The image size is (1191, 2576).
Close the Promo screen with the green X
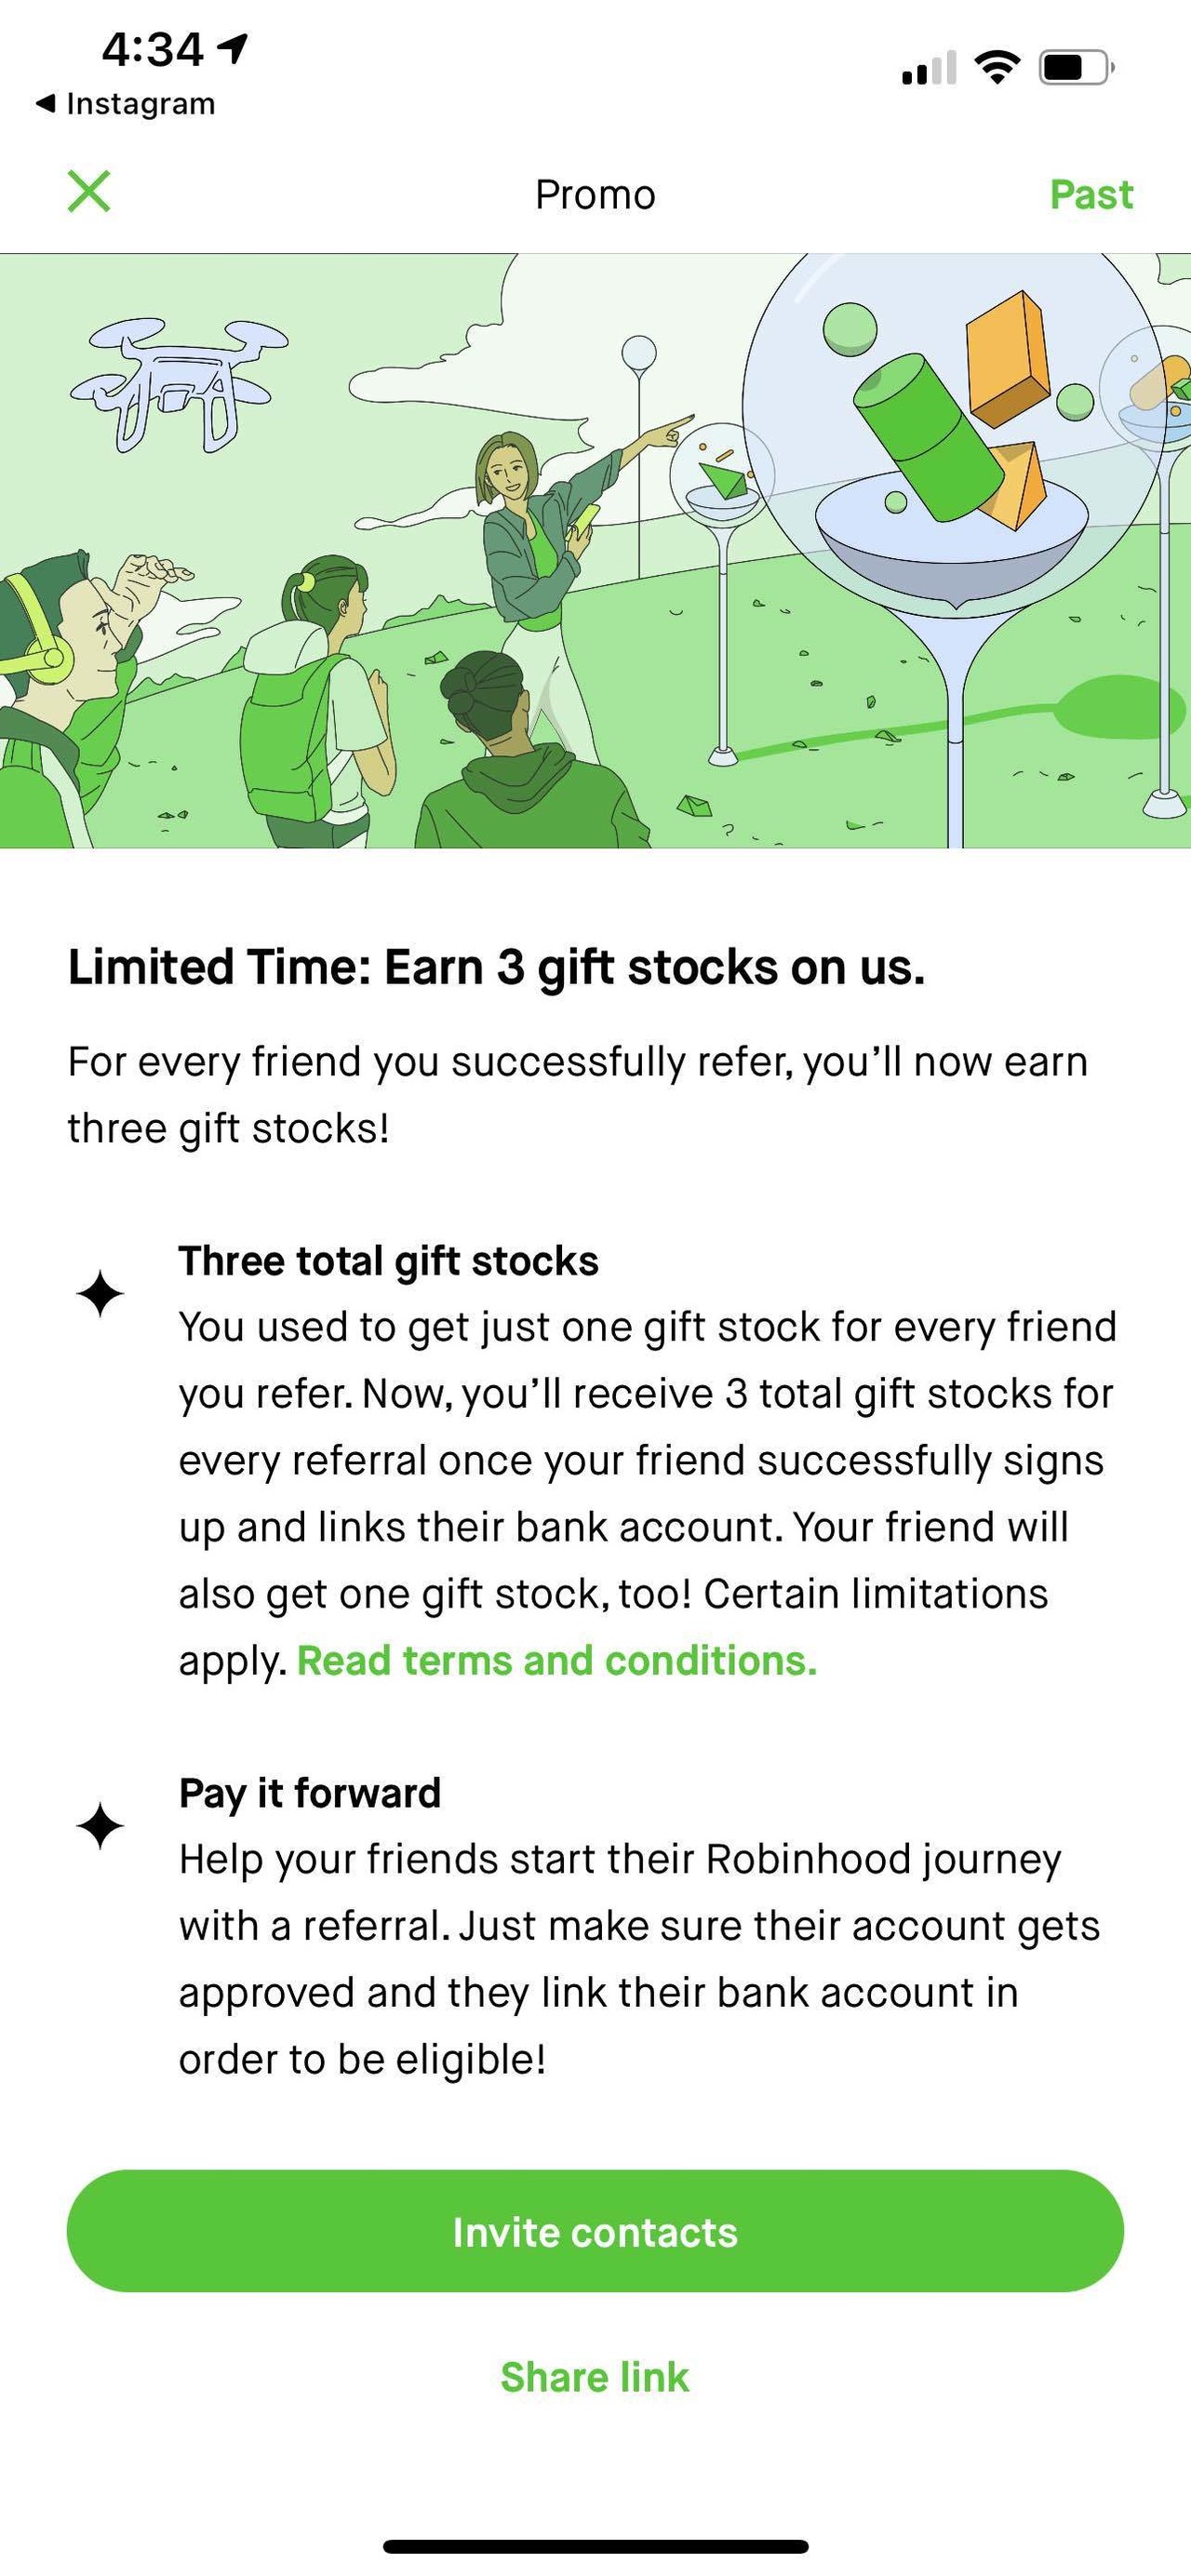click(x=89, y=191)
